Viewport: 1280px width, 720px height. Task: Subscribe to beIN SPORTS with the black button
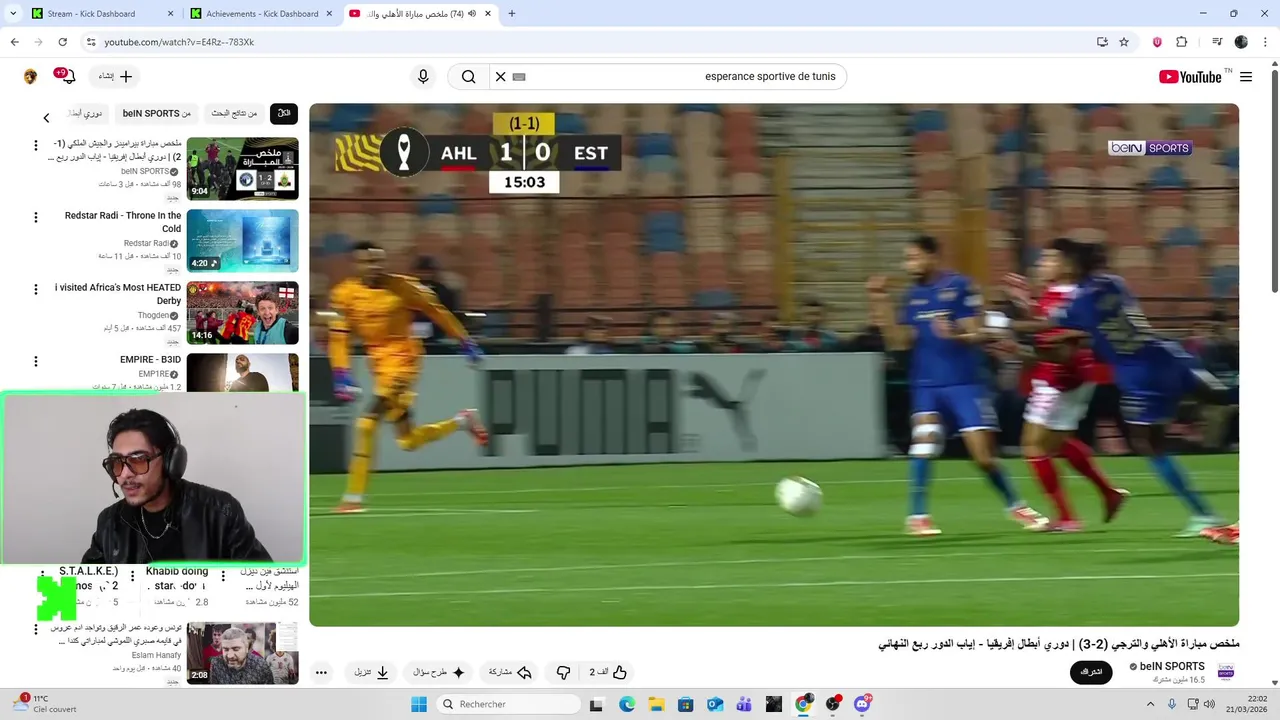point(1091,672)
